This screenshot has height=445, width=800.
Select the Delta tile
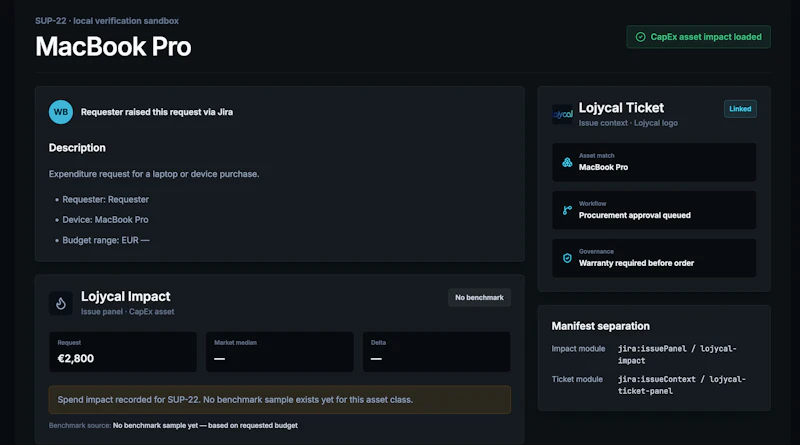click(x=436, y=352)
